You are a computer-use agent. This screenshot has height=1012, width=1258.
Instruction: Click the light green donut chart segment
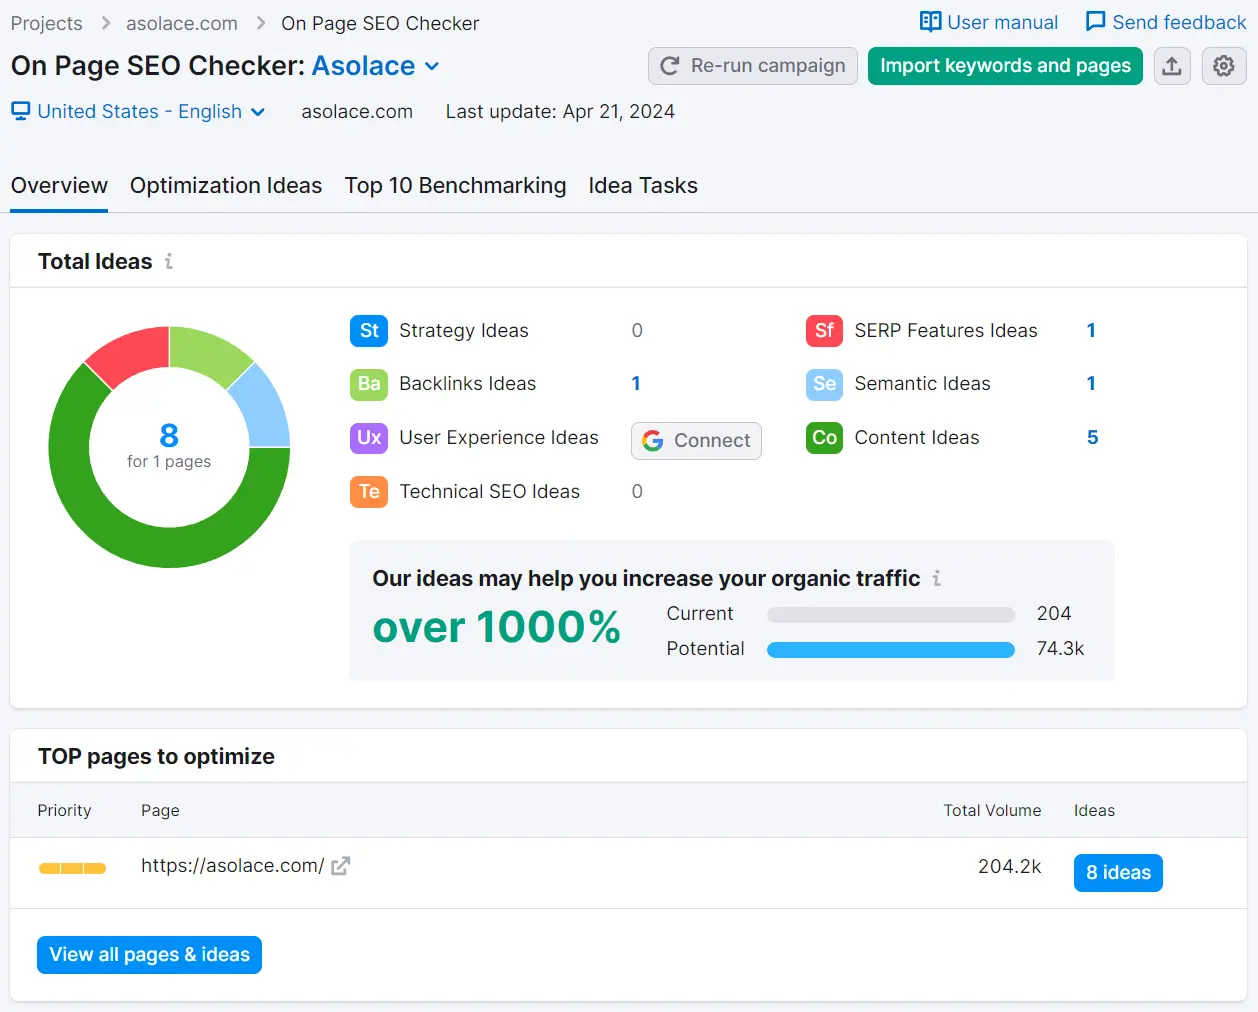pos(206,354)
